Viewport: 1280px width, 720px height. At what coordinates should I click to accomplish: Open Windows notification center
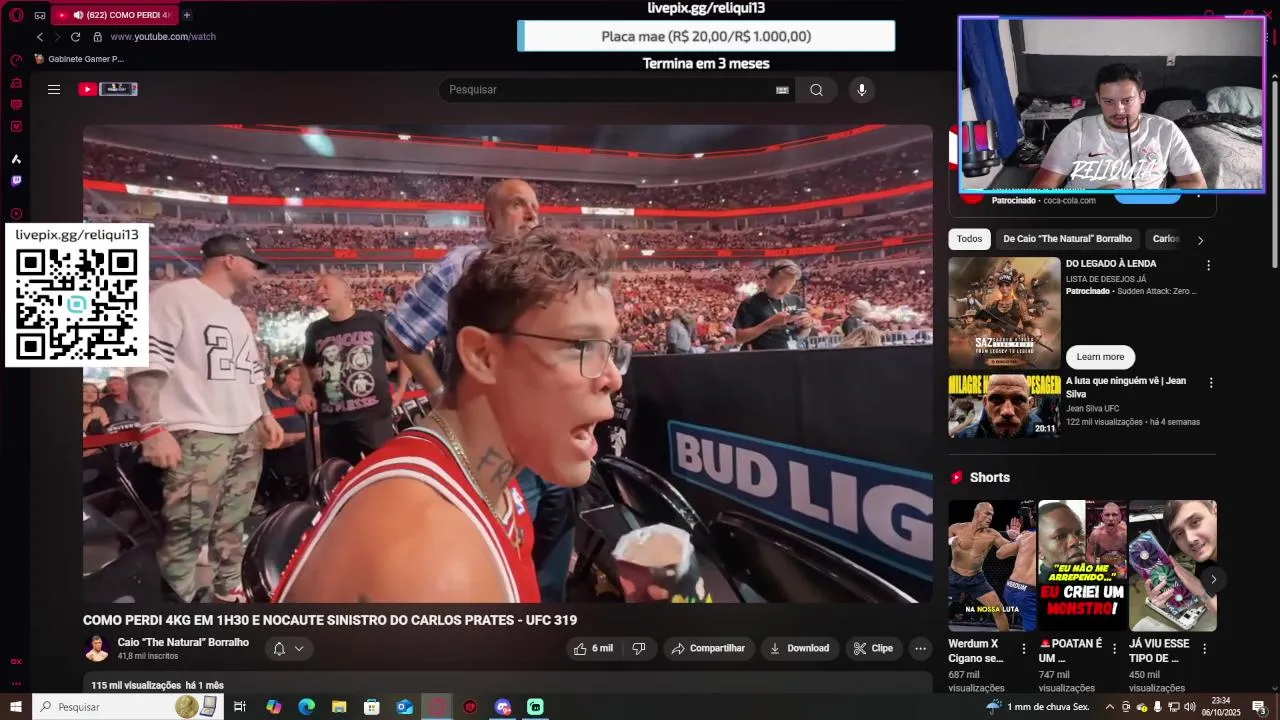tap(1260, 707)
